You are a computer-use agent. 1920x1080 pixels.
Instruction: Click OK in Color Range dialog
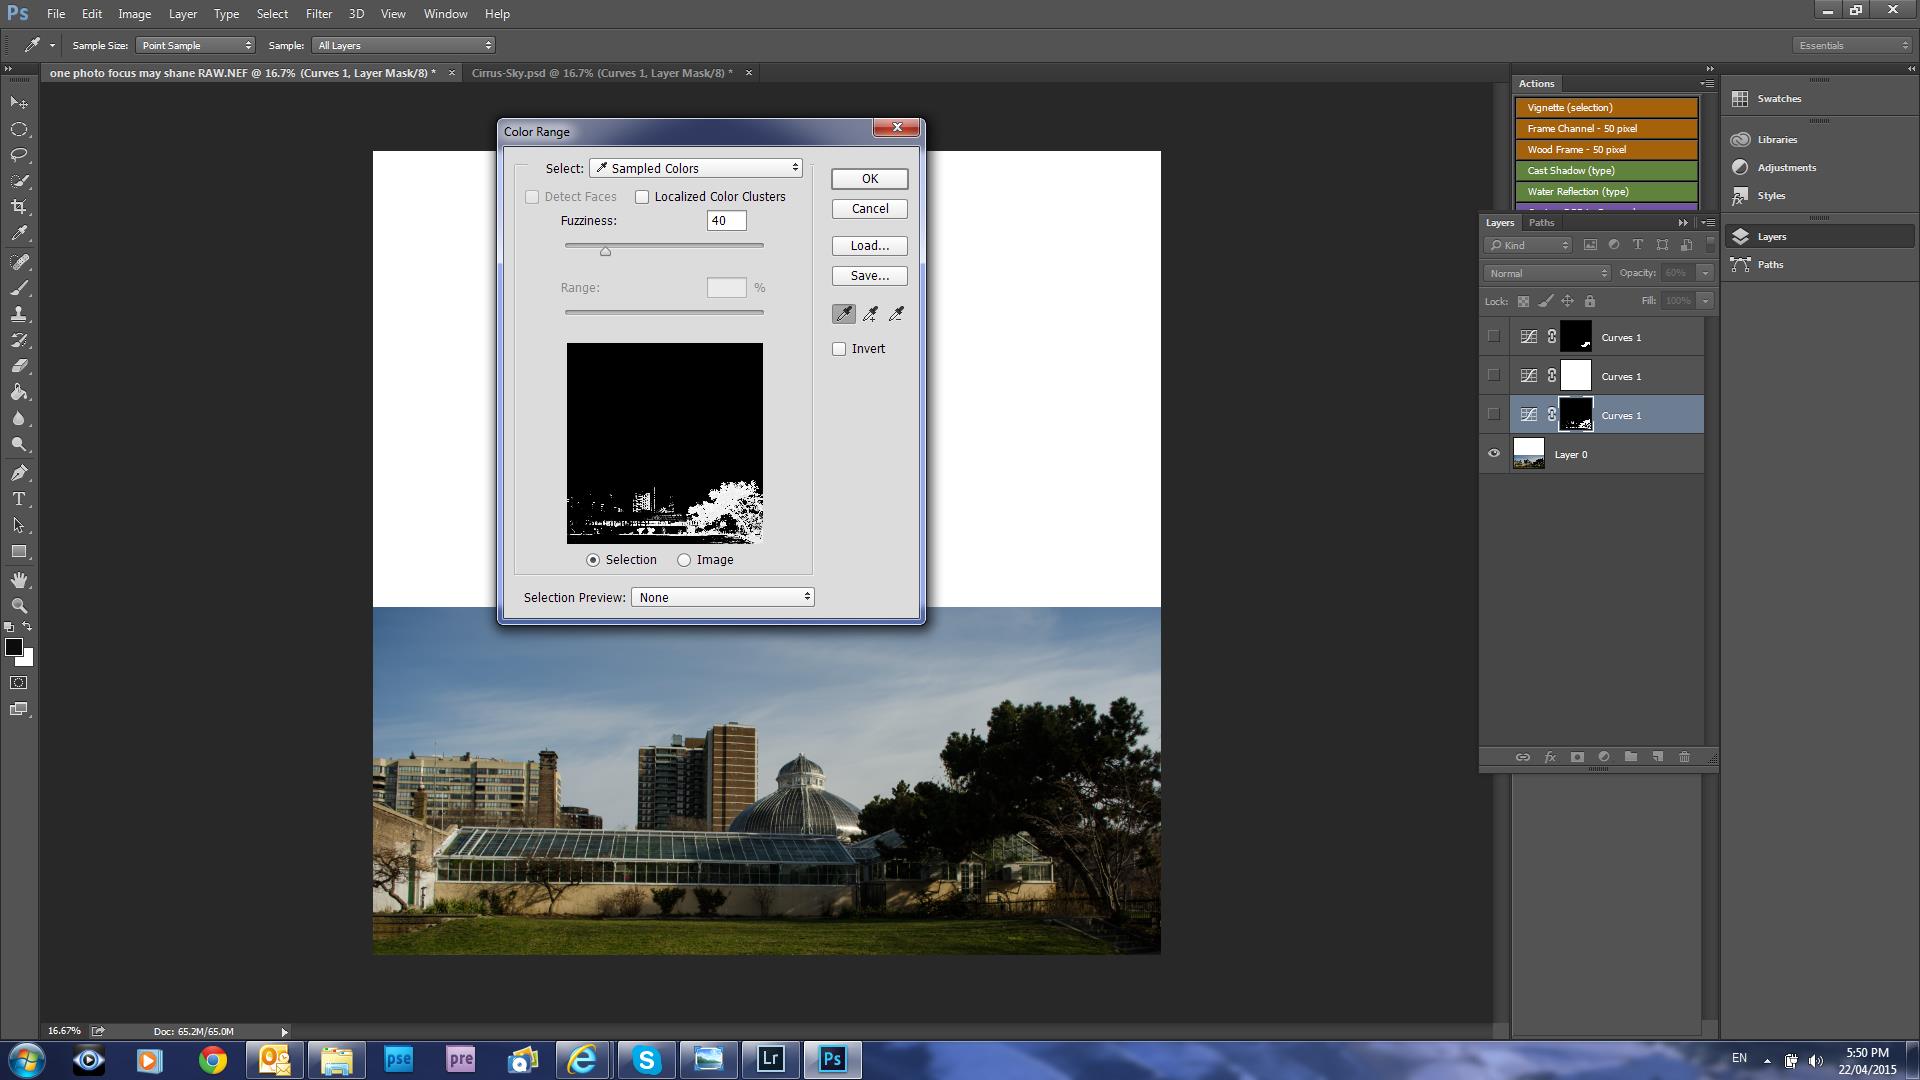[x=869, y=179]
